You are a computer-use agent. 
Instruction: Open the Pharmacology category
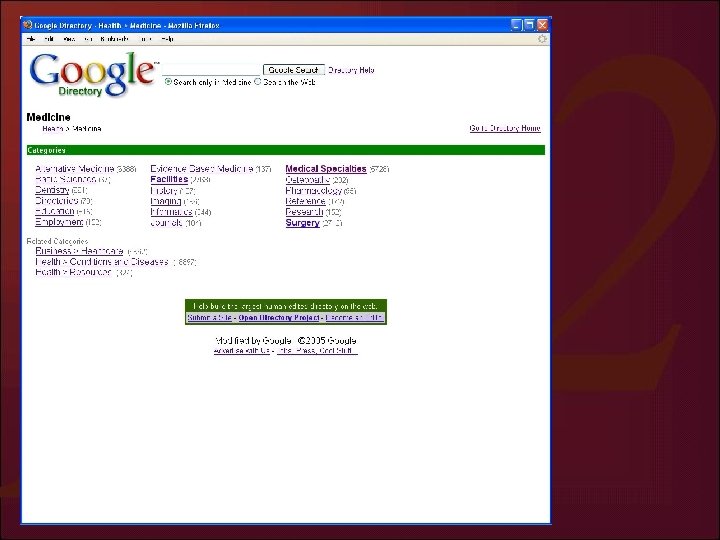(314, 190)
